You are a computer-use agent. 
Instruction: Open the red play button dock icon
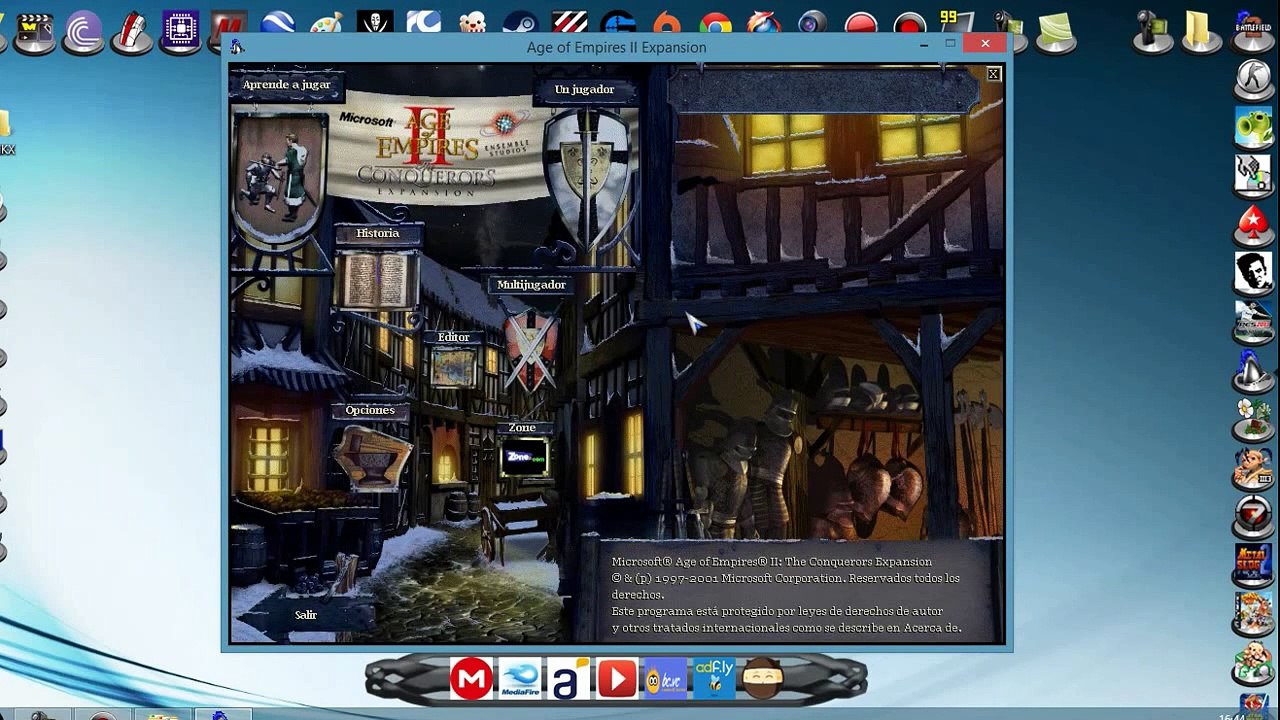tap(617, 680)
